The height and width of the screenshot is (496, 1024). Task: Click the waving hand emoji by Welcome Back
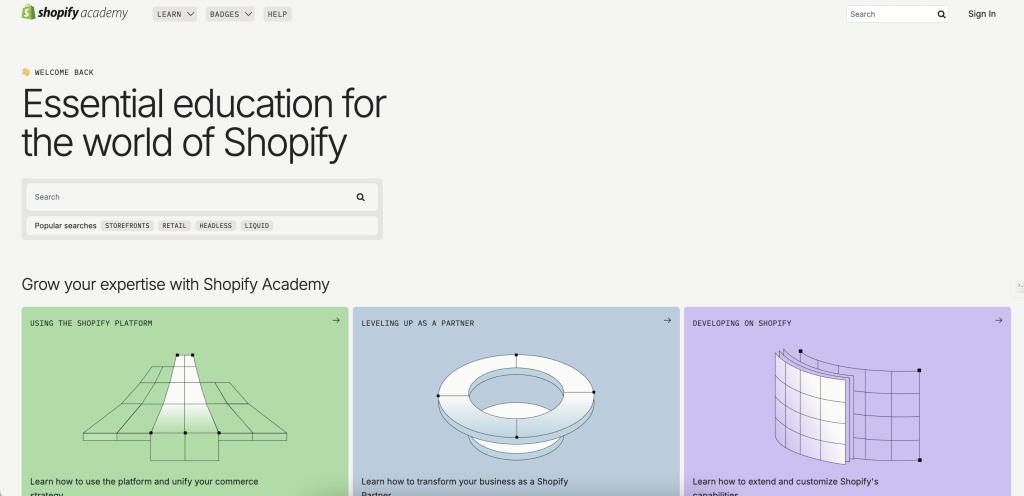coord(26,72)
